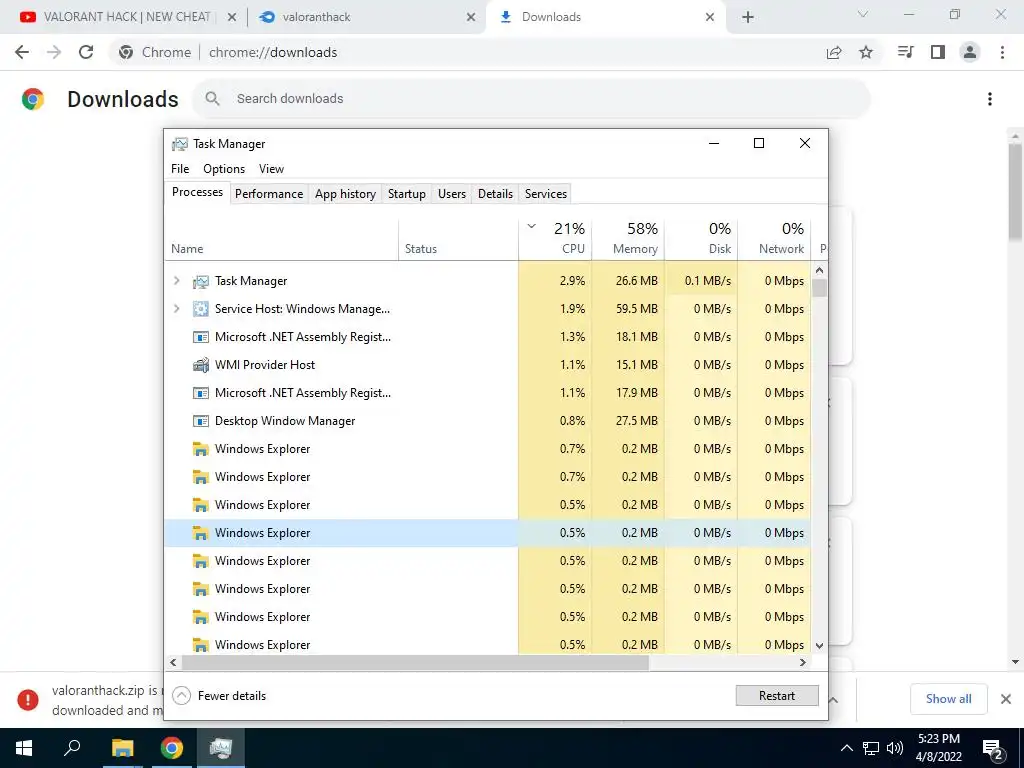
Task: Sort by the Network column header
Action: point(775,238)
